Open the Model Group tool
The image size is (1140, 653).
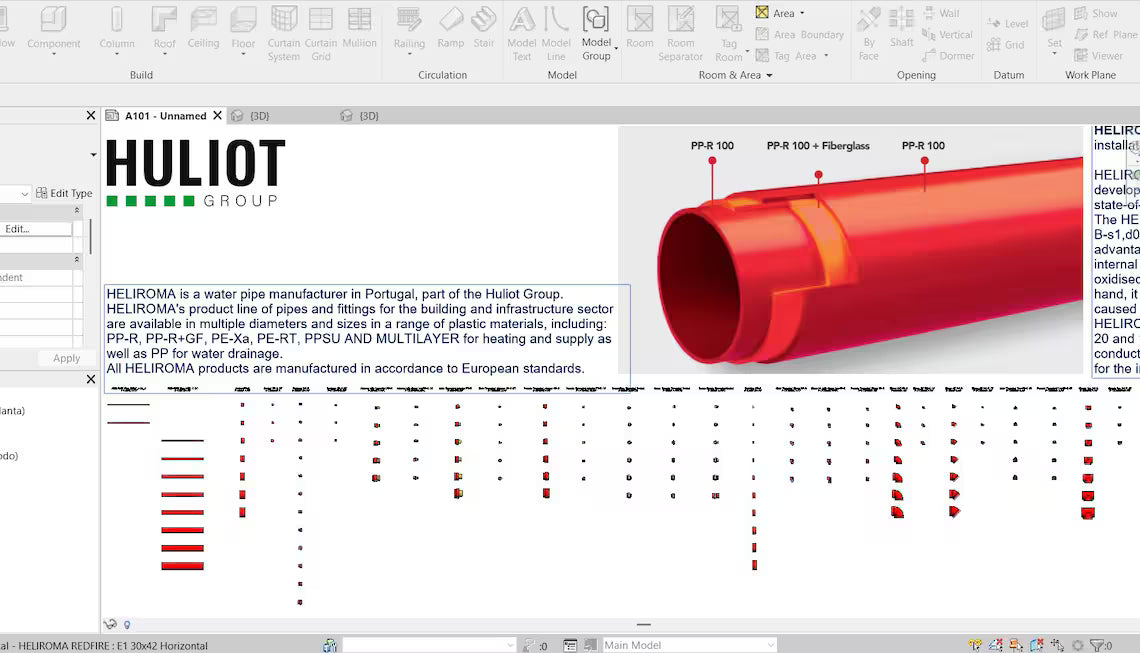coord(596,33)
